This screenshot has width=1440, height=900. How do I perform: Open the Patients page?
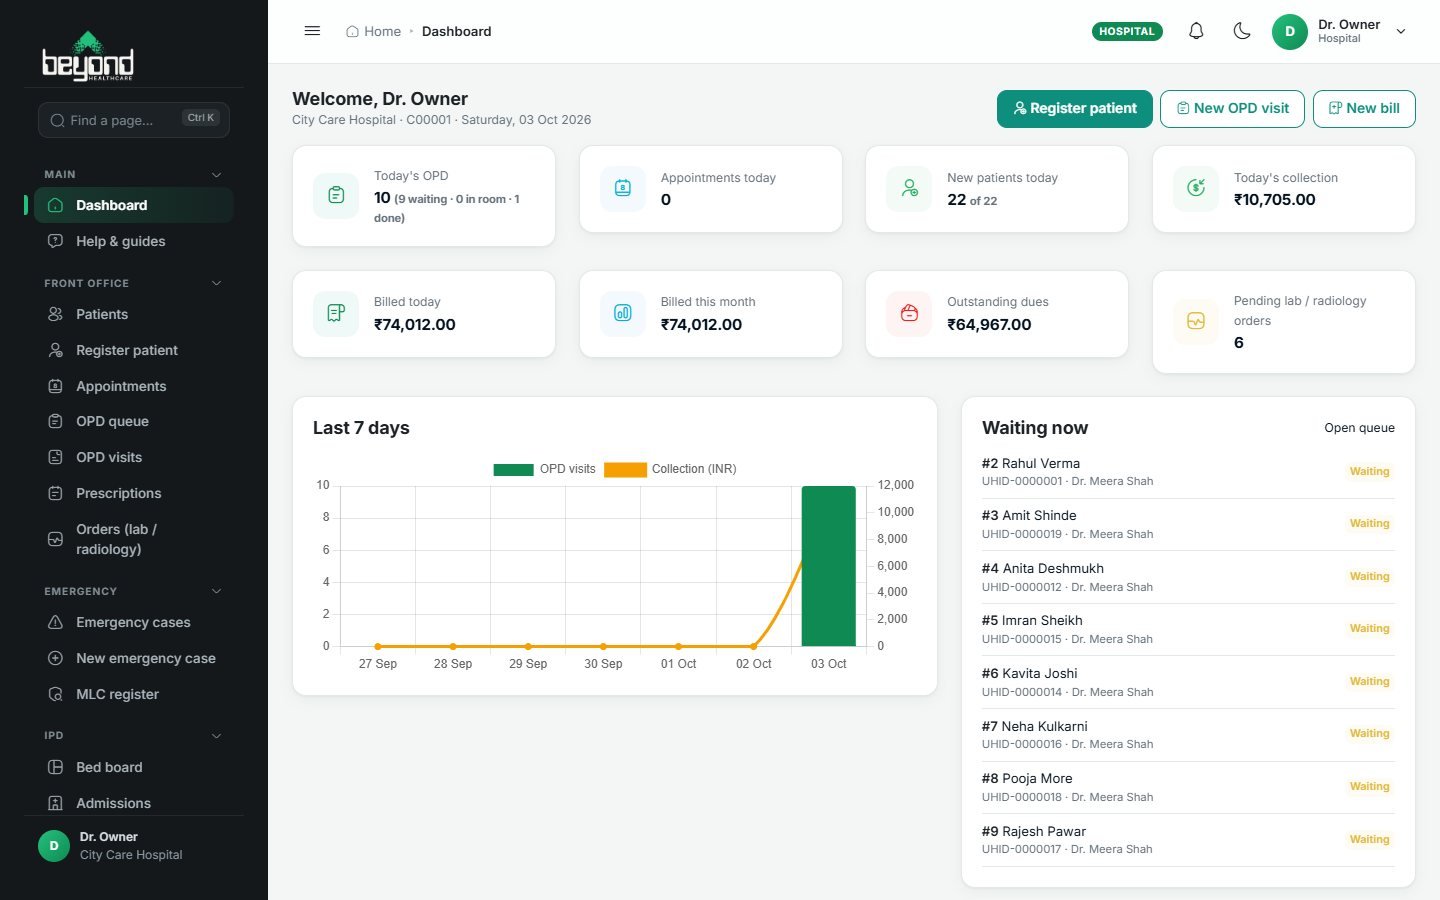pyautogui.click(x=134, y=314)
